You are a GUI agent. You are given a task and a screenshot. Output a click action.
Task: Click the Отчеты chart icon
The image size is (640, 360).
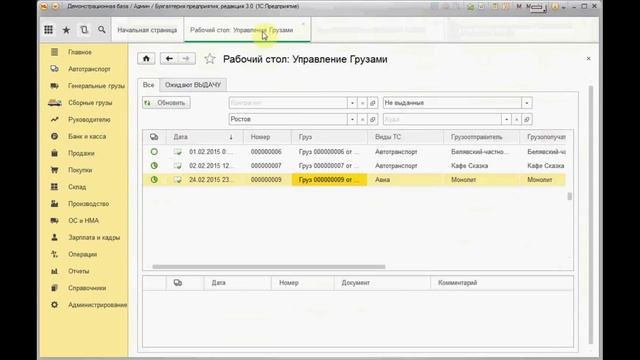54,271
